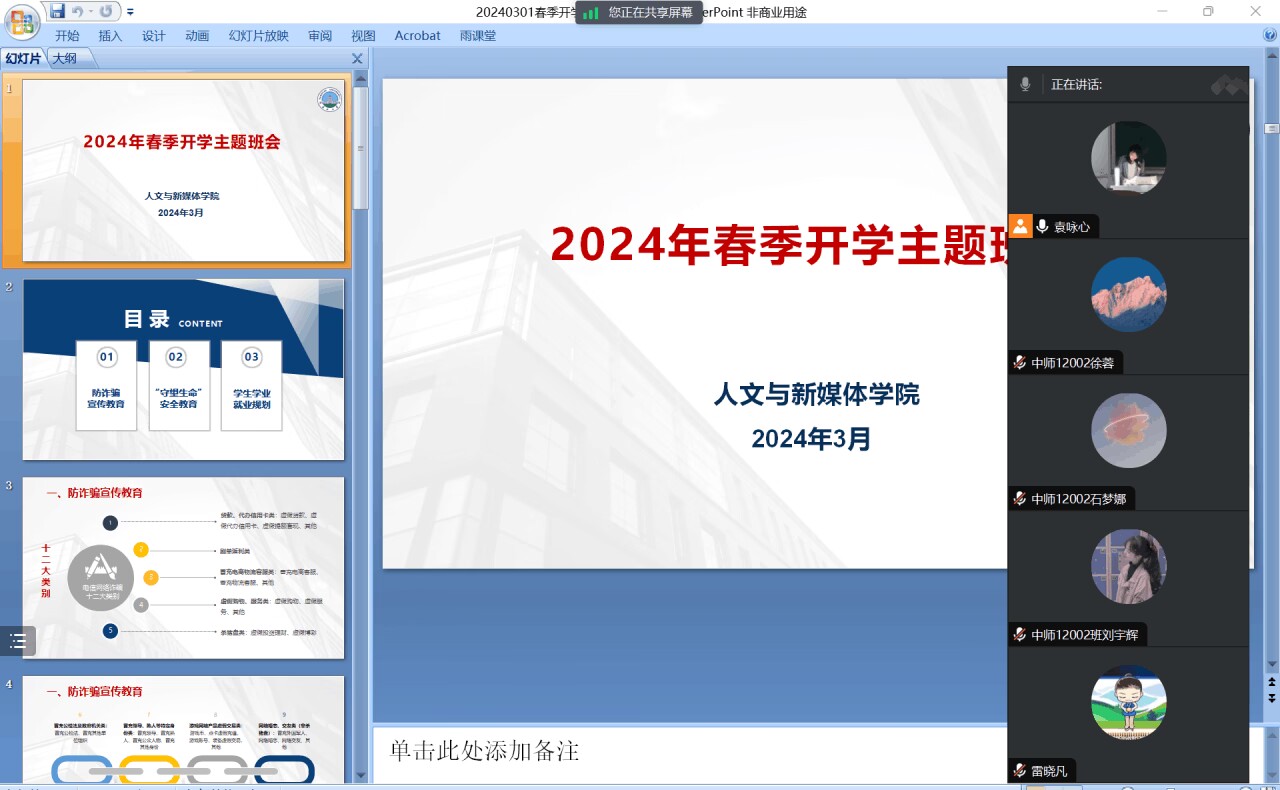Viewport: 1280px width, 790px height.
Task: Close the slide thumbnail pane
Action: 357,58
